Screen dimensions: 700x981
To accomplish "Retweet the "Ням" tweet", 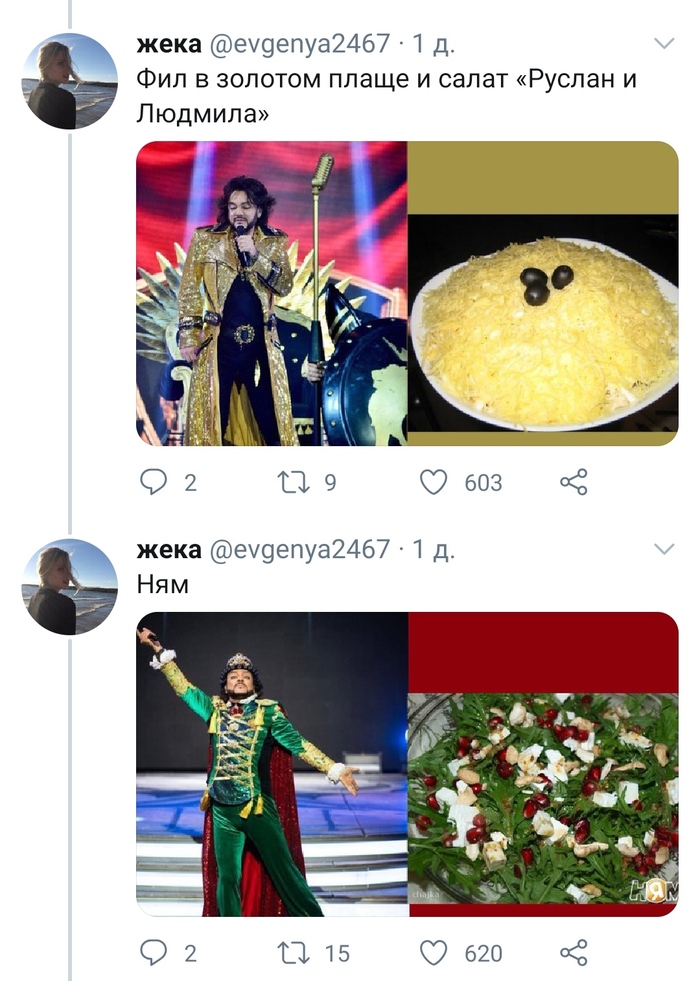I will [291, 953].
